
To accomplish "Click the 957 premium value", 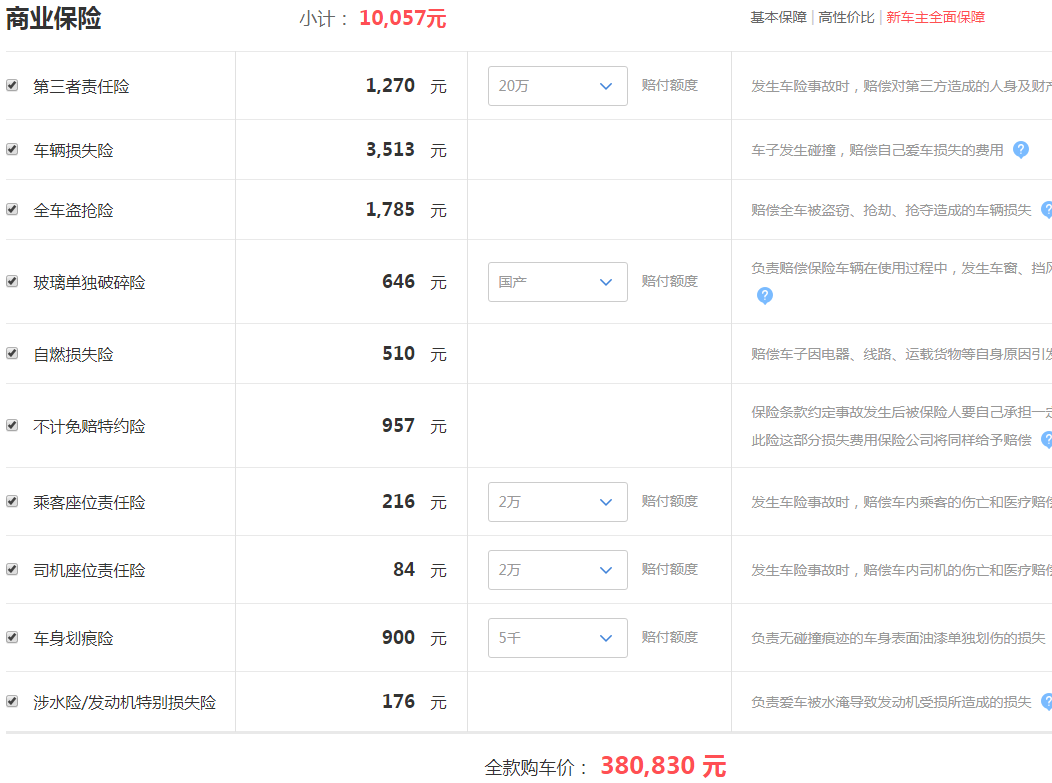I will pyautogui.click(x=399, y=425).
